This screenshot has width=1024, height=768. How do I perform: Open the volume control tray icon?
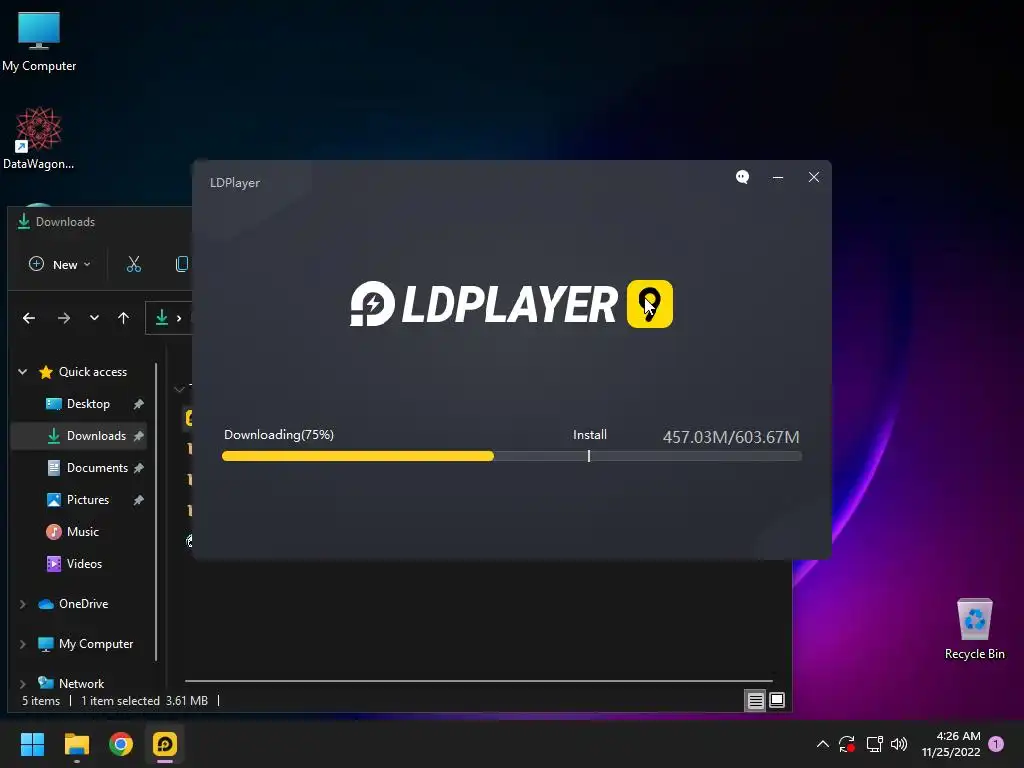tap(899, 744)
